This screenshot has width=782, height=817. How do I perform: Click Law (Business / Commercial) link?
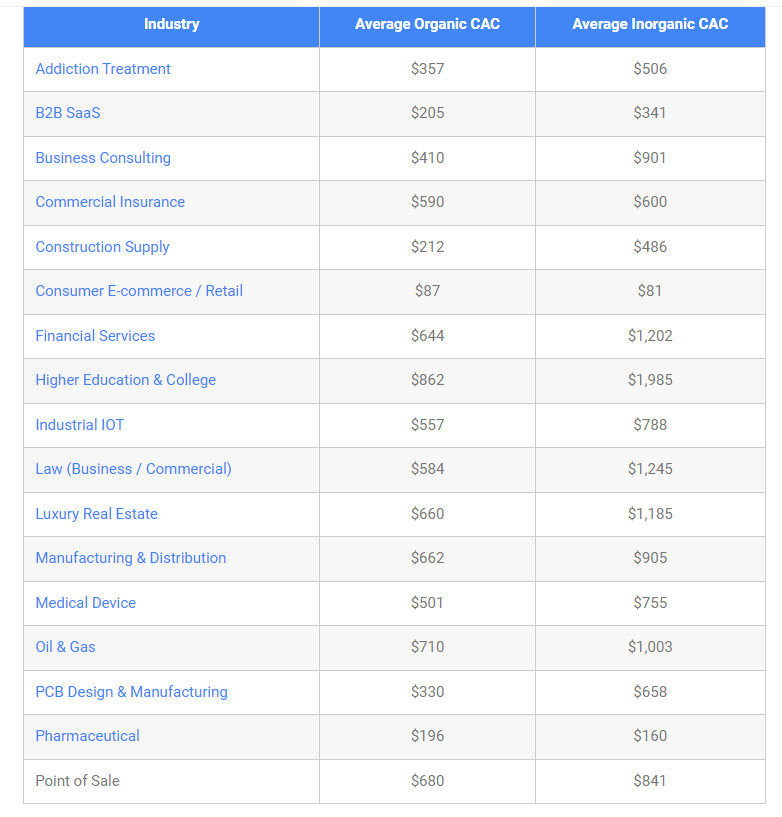(x=133, y=469)
